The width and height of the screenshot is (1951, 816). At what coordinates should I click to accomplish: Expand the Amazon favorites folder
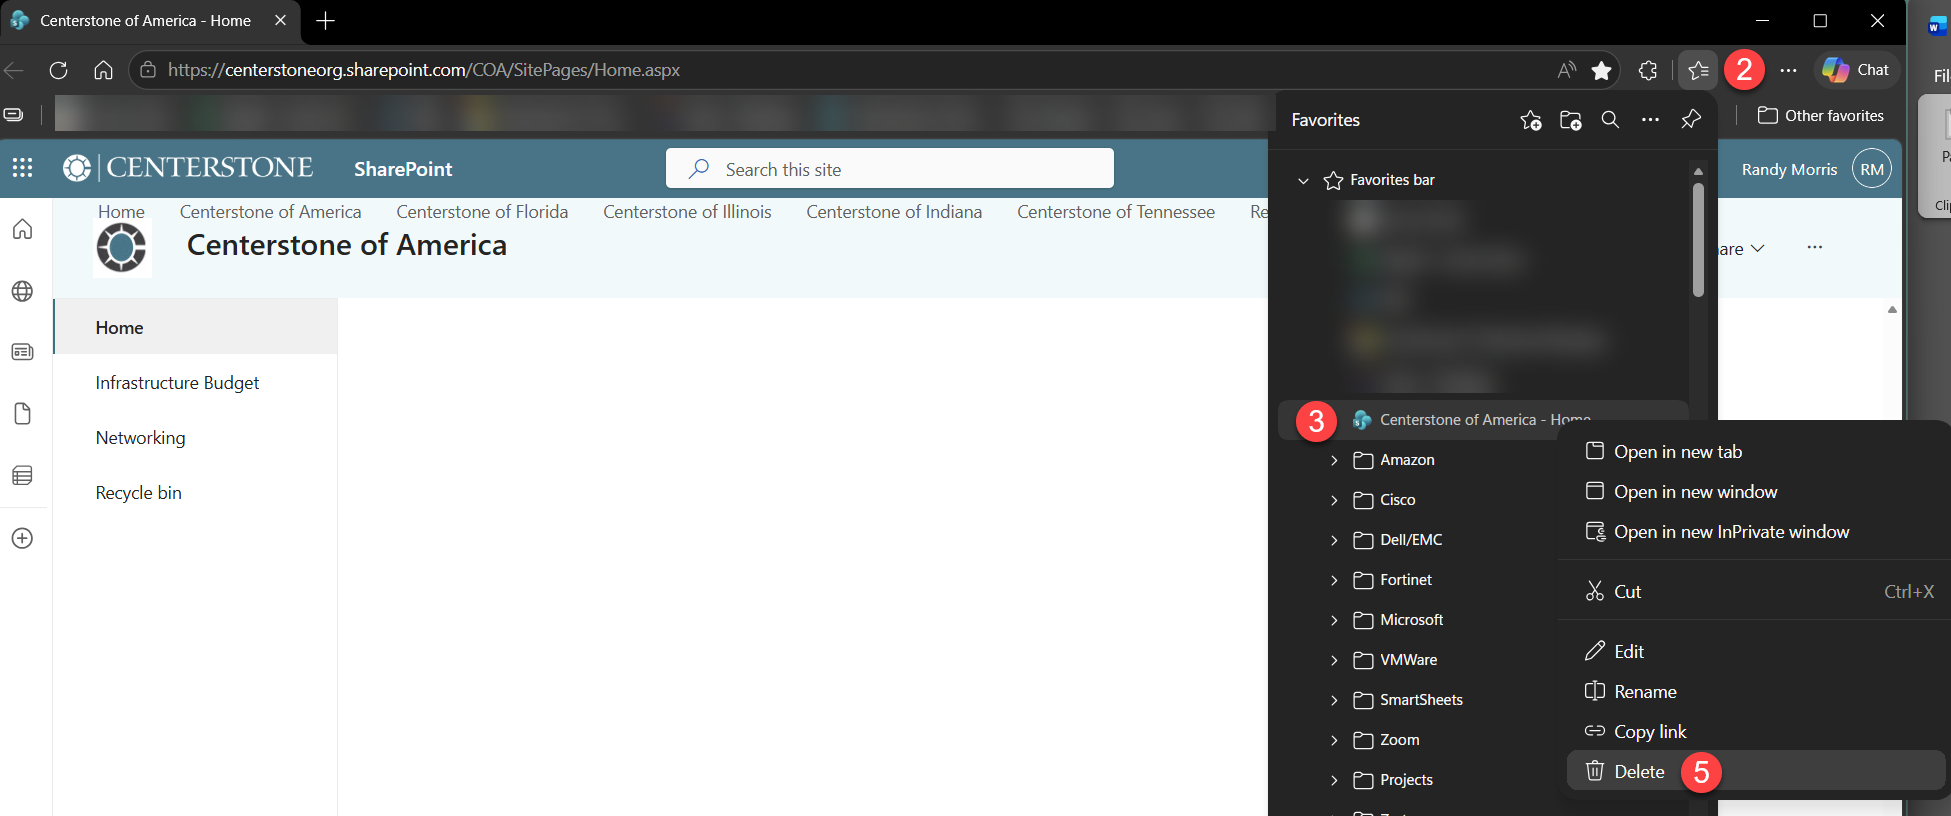(x=1334, y=460)
